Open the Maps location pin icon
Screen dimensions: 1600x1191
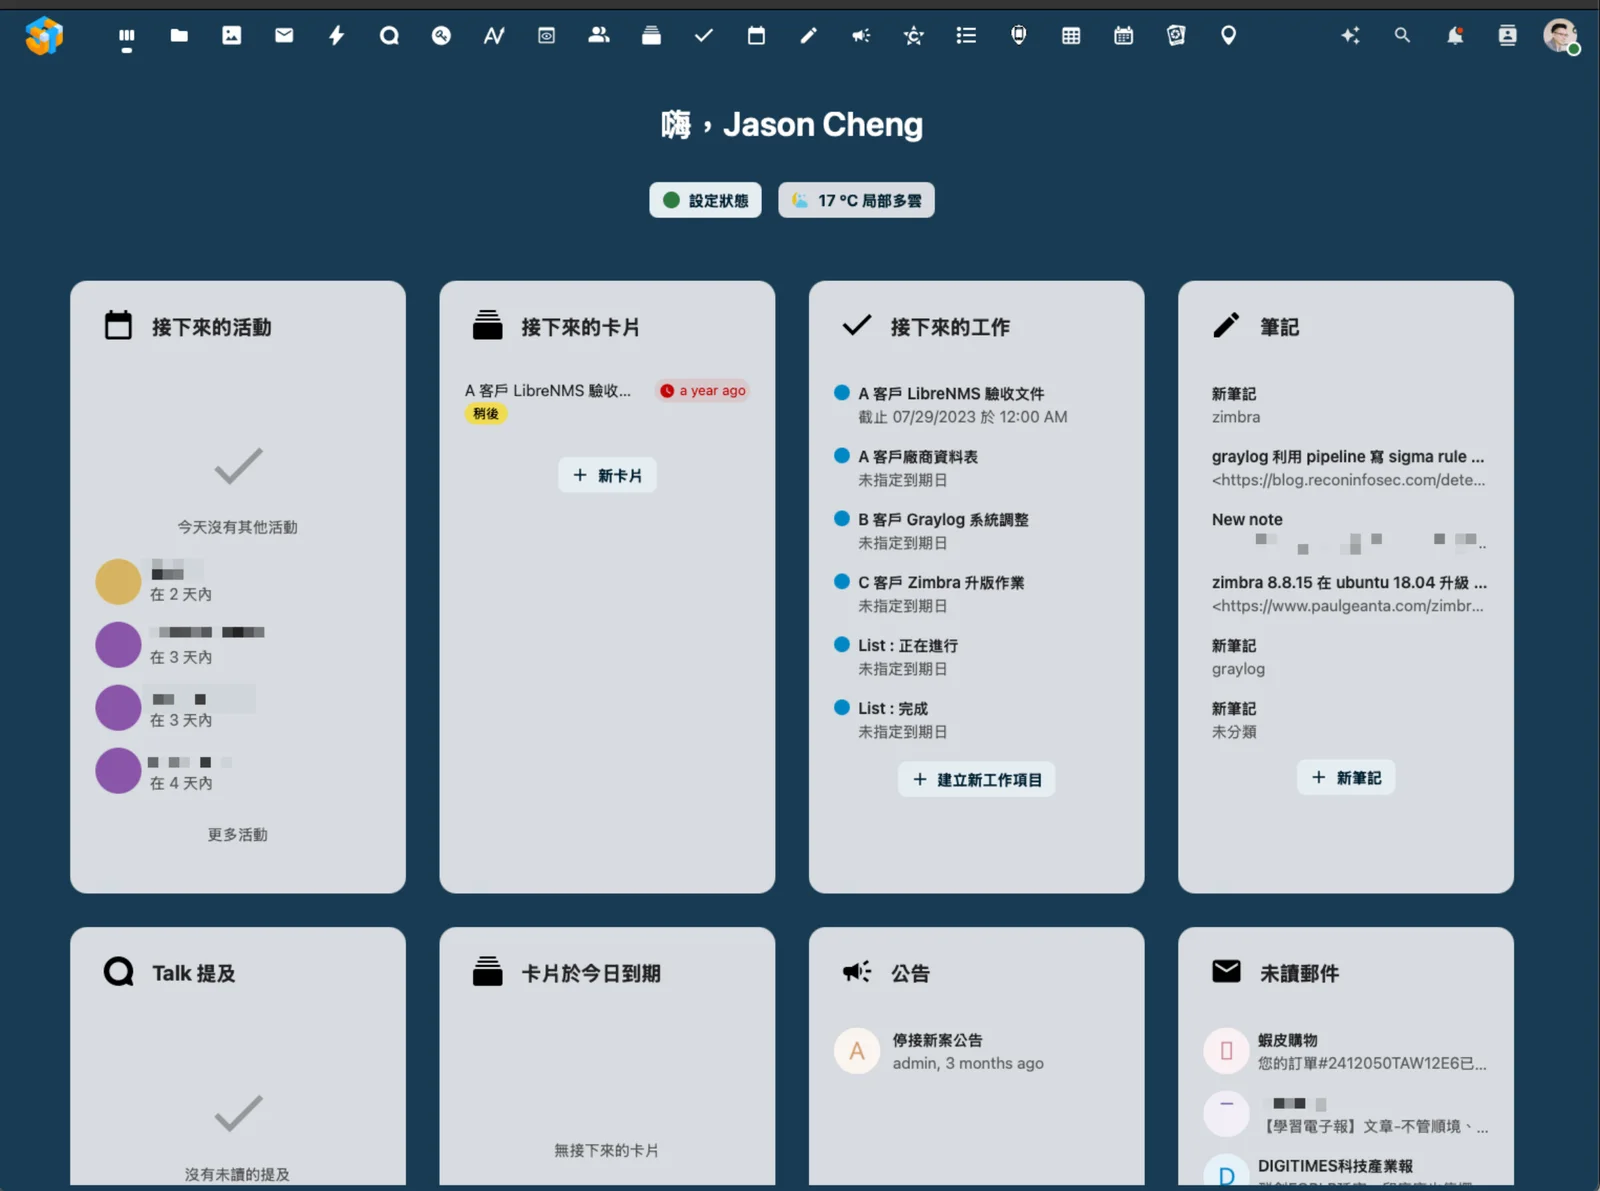(1228, 36)
